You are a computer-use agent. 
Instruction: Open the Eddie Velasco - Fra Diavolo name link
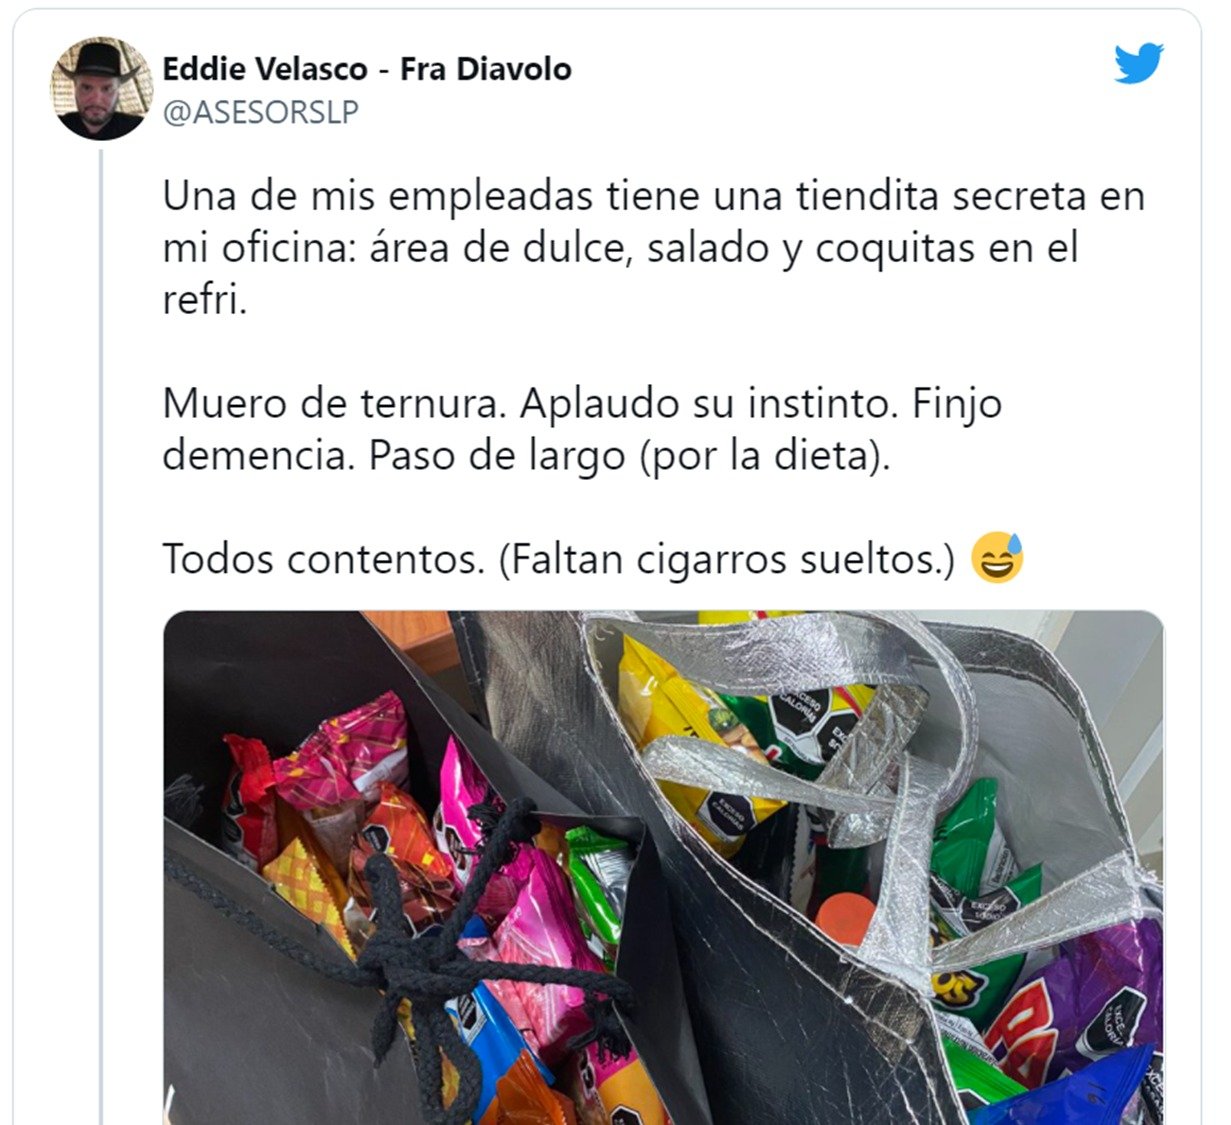[367, 69]
